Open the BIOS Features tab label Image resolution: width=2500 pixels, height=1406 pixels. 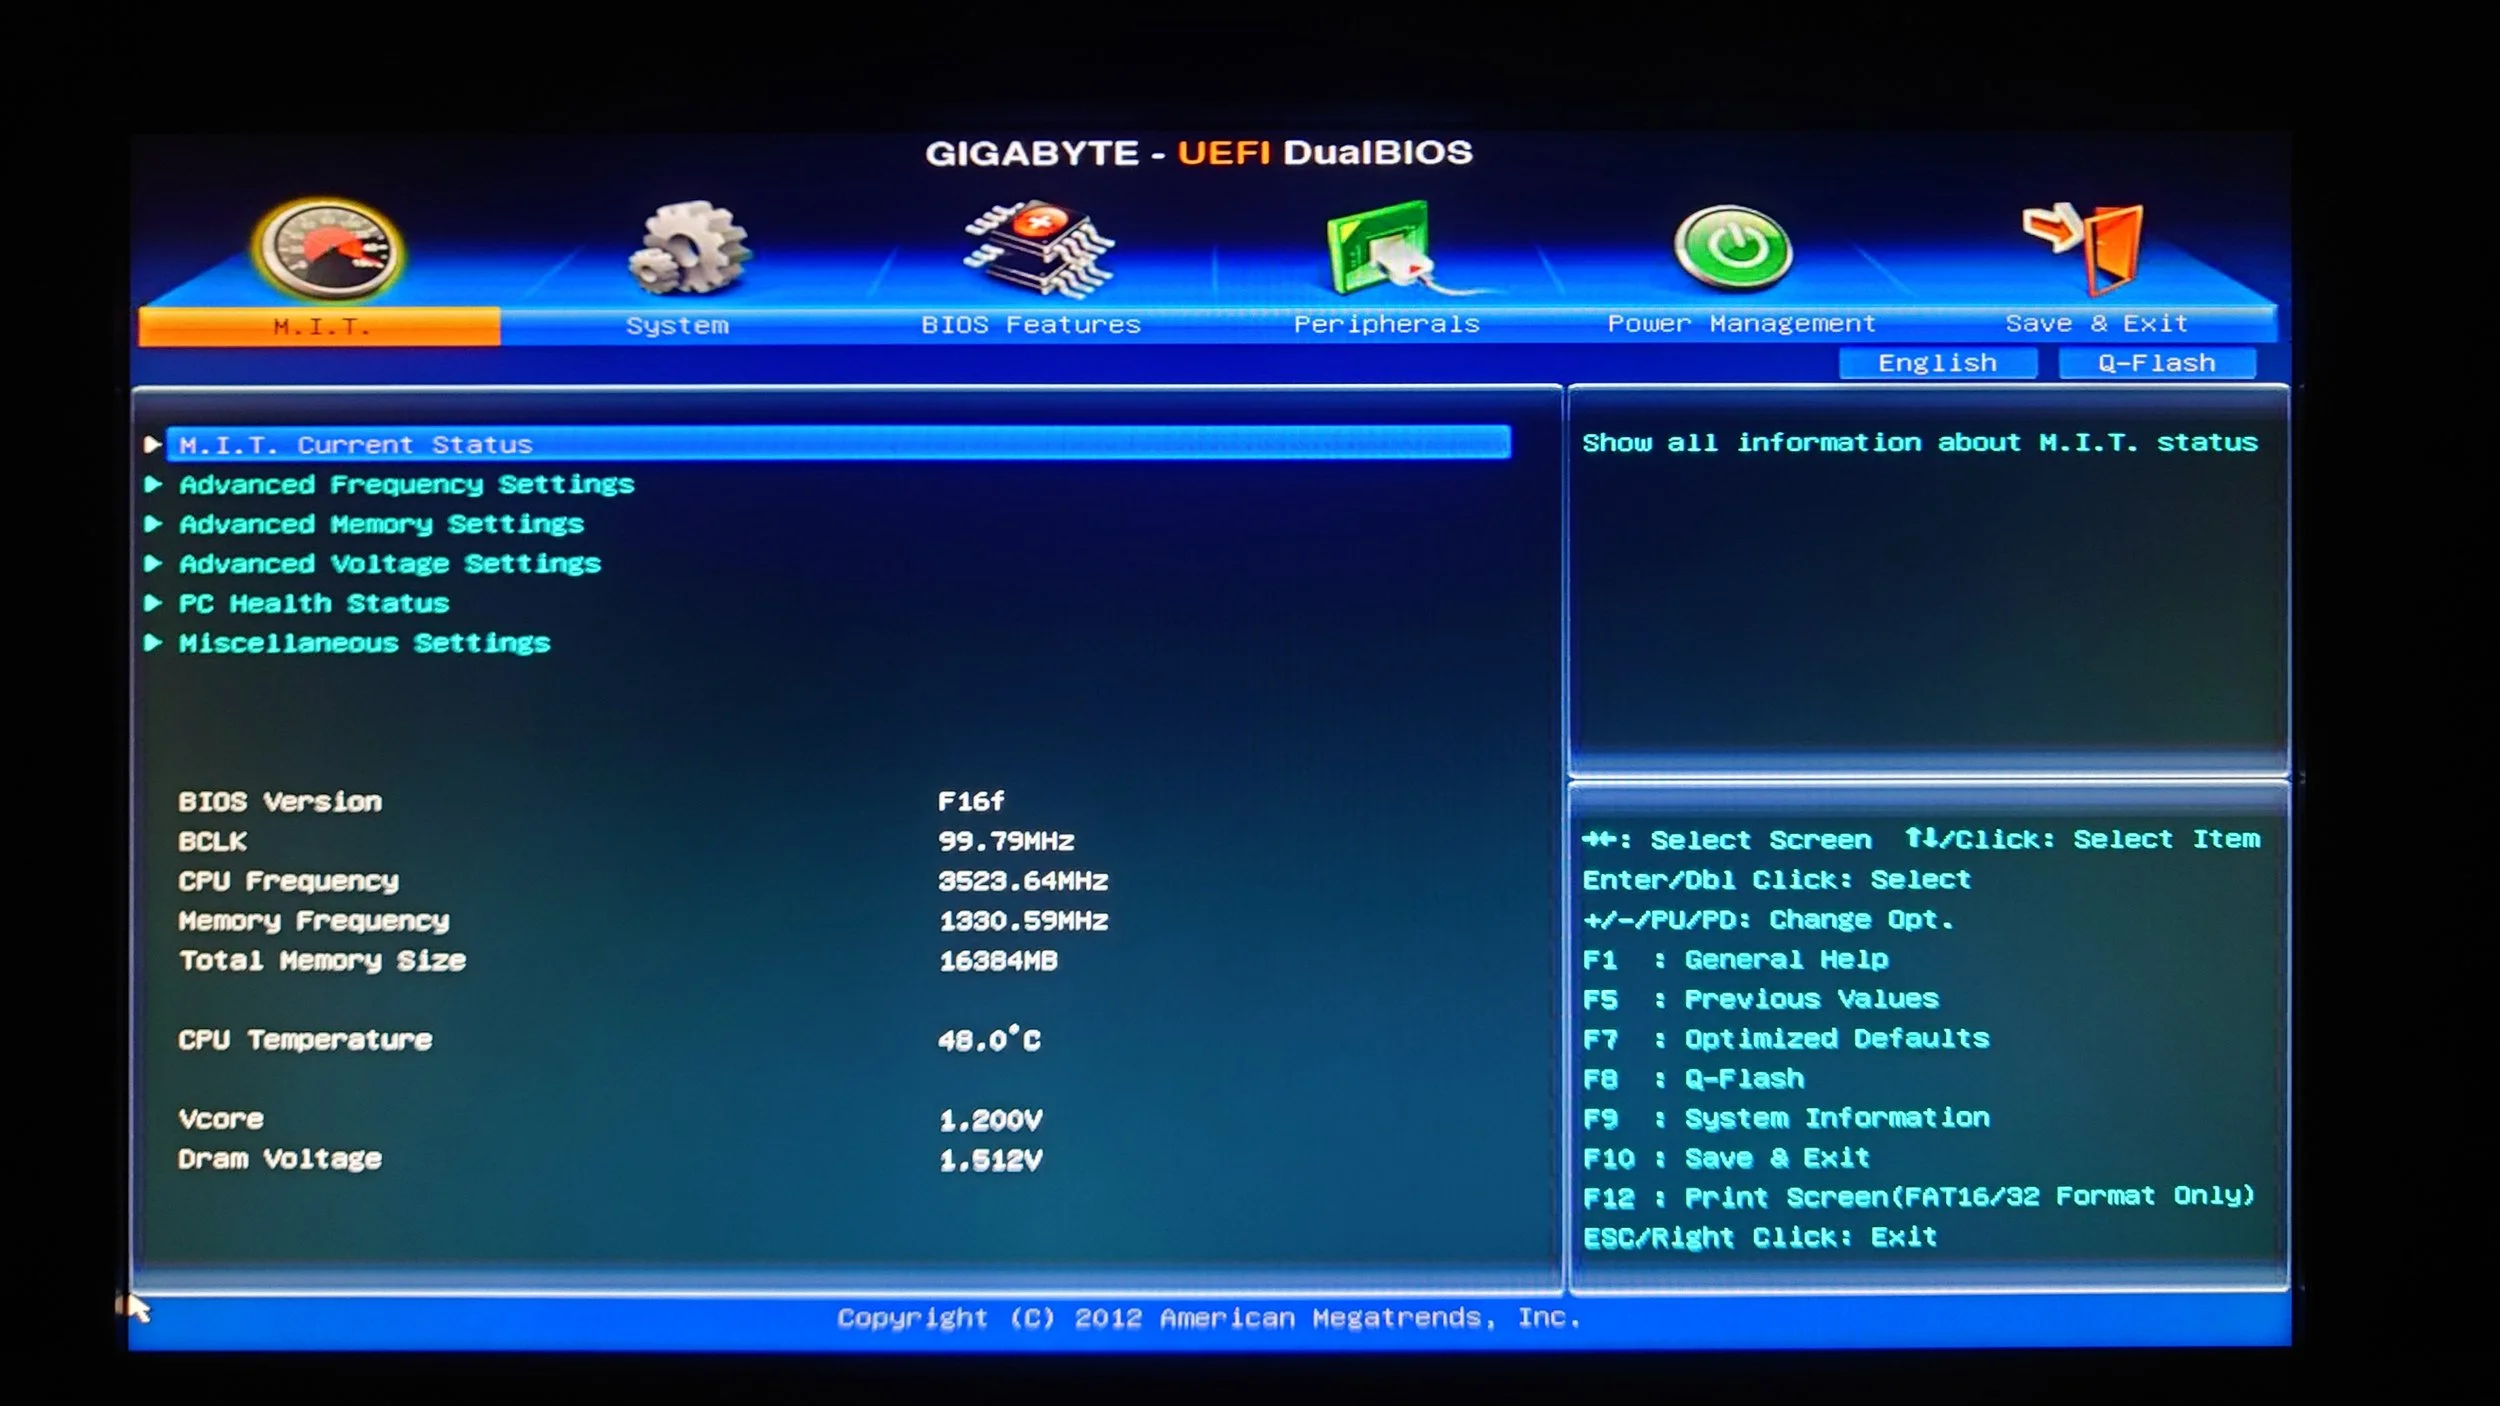(1030, 324)
